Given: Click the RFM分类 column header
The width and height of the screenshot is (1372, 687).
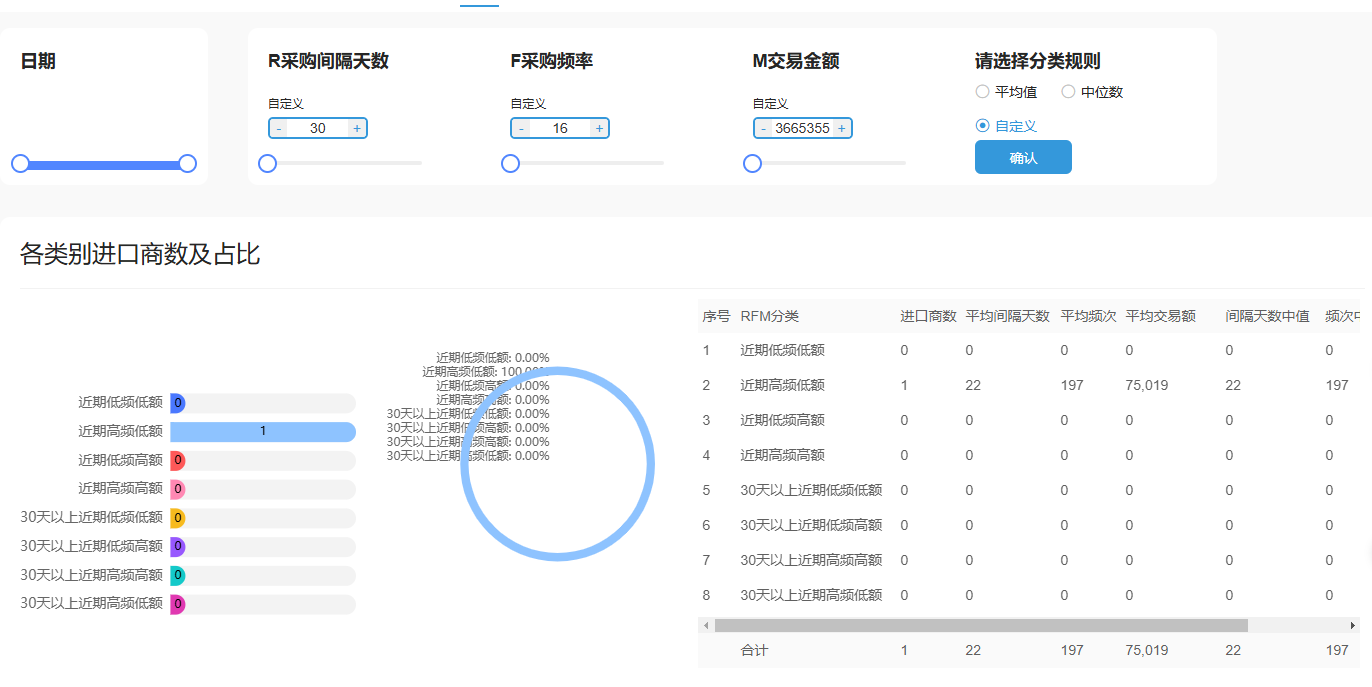Looking at the screenshot, I should (770, 316).
